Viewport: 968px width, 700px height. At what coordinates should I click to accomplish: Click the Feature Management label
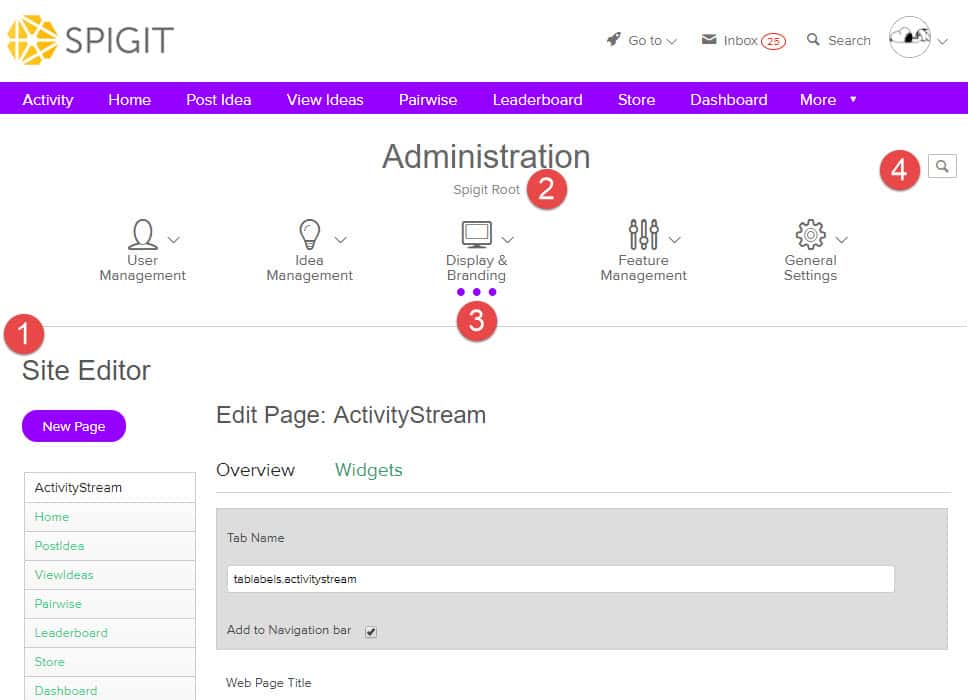(643, 268)
